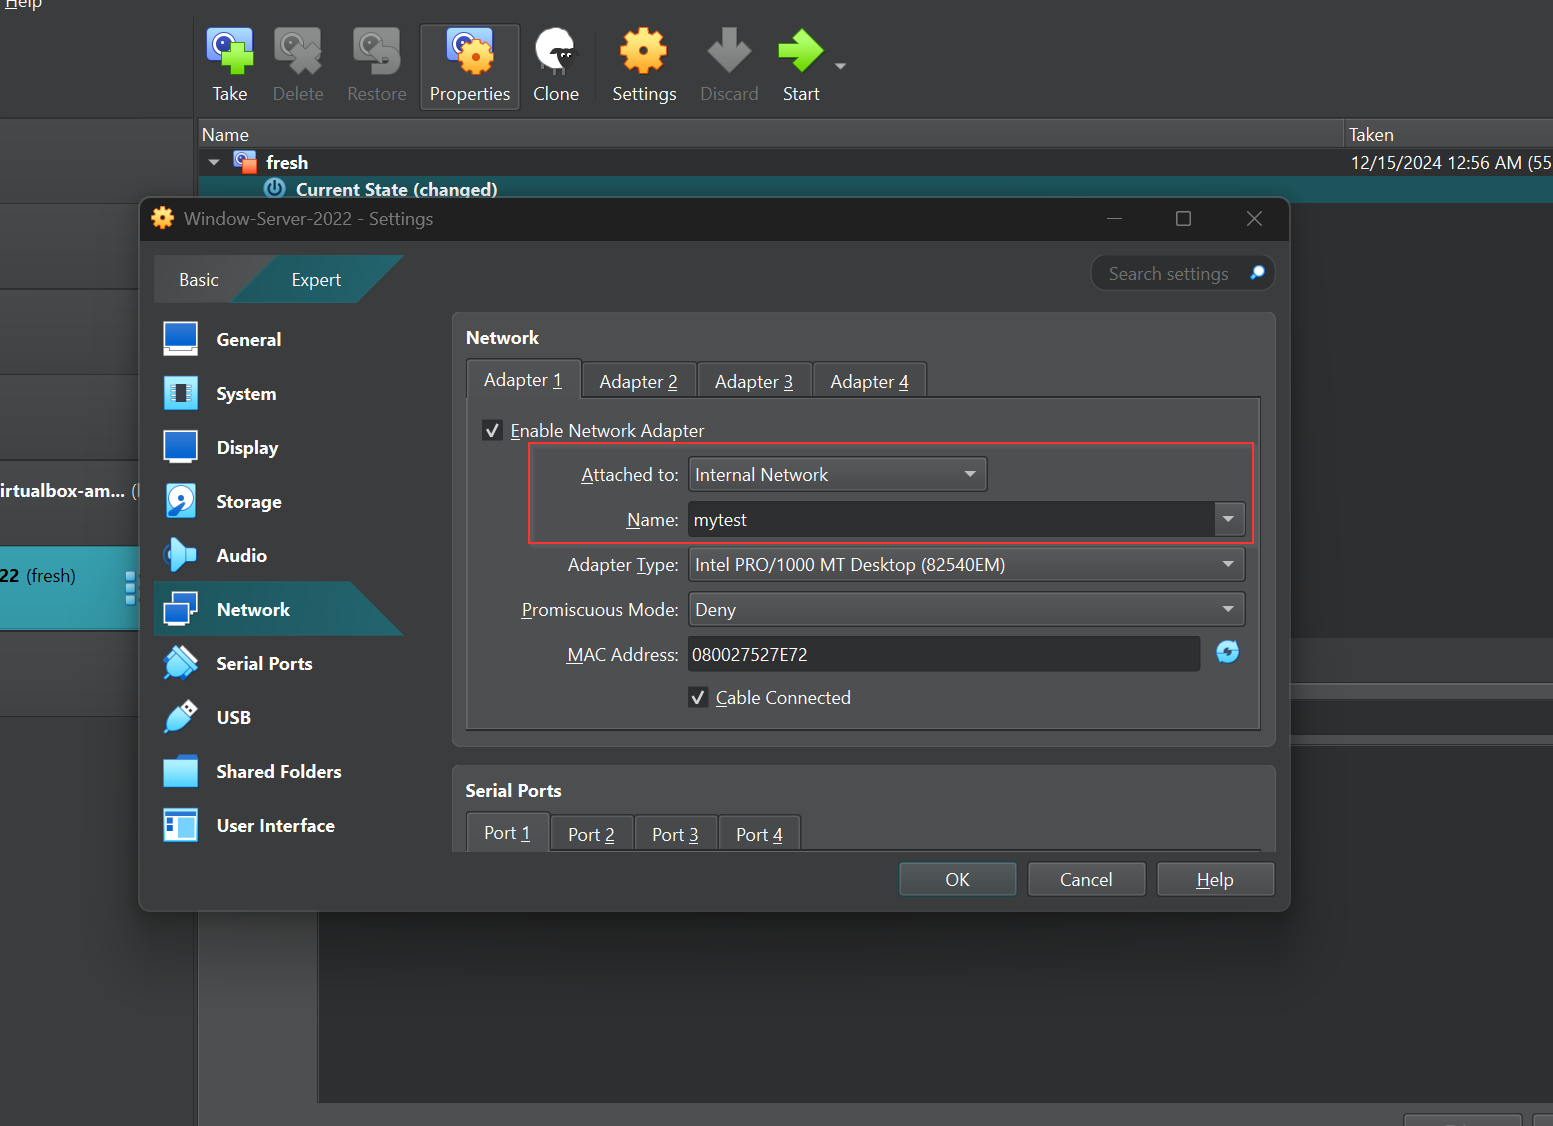Collapse the fresh snapshot tree node
1553x1126 pixels.
[x=214, y=162]
